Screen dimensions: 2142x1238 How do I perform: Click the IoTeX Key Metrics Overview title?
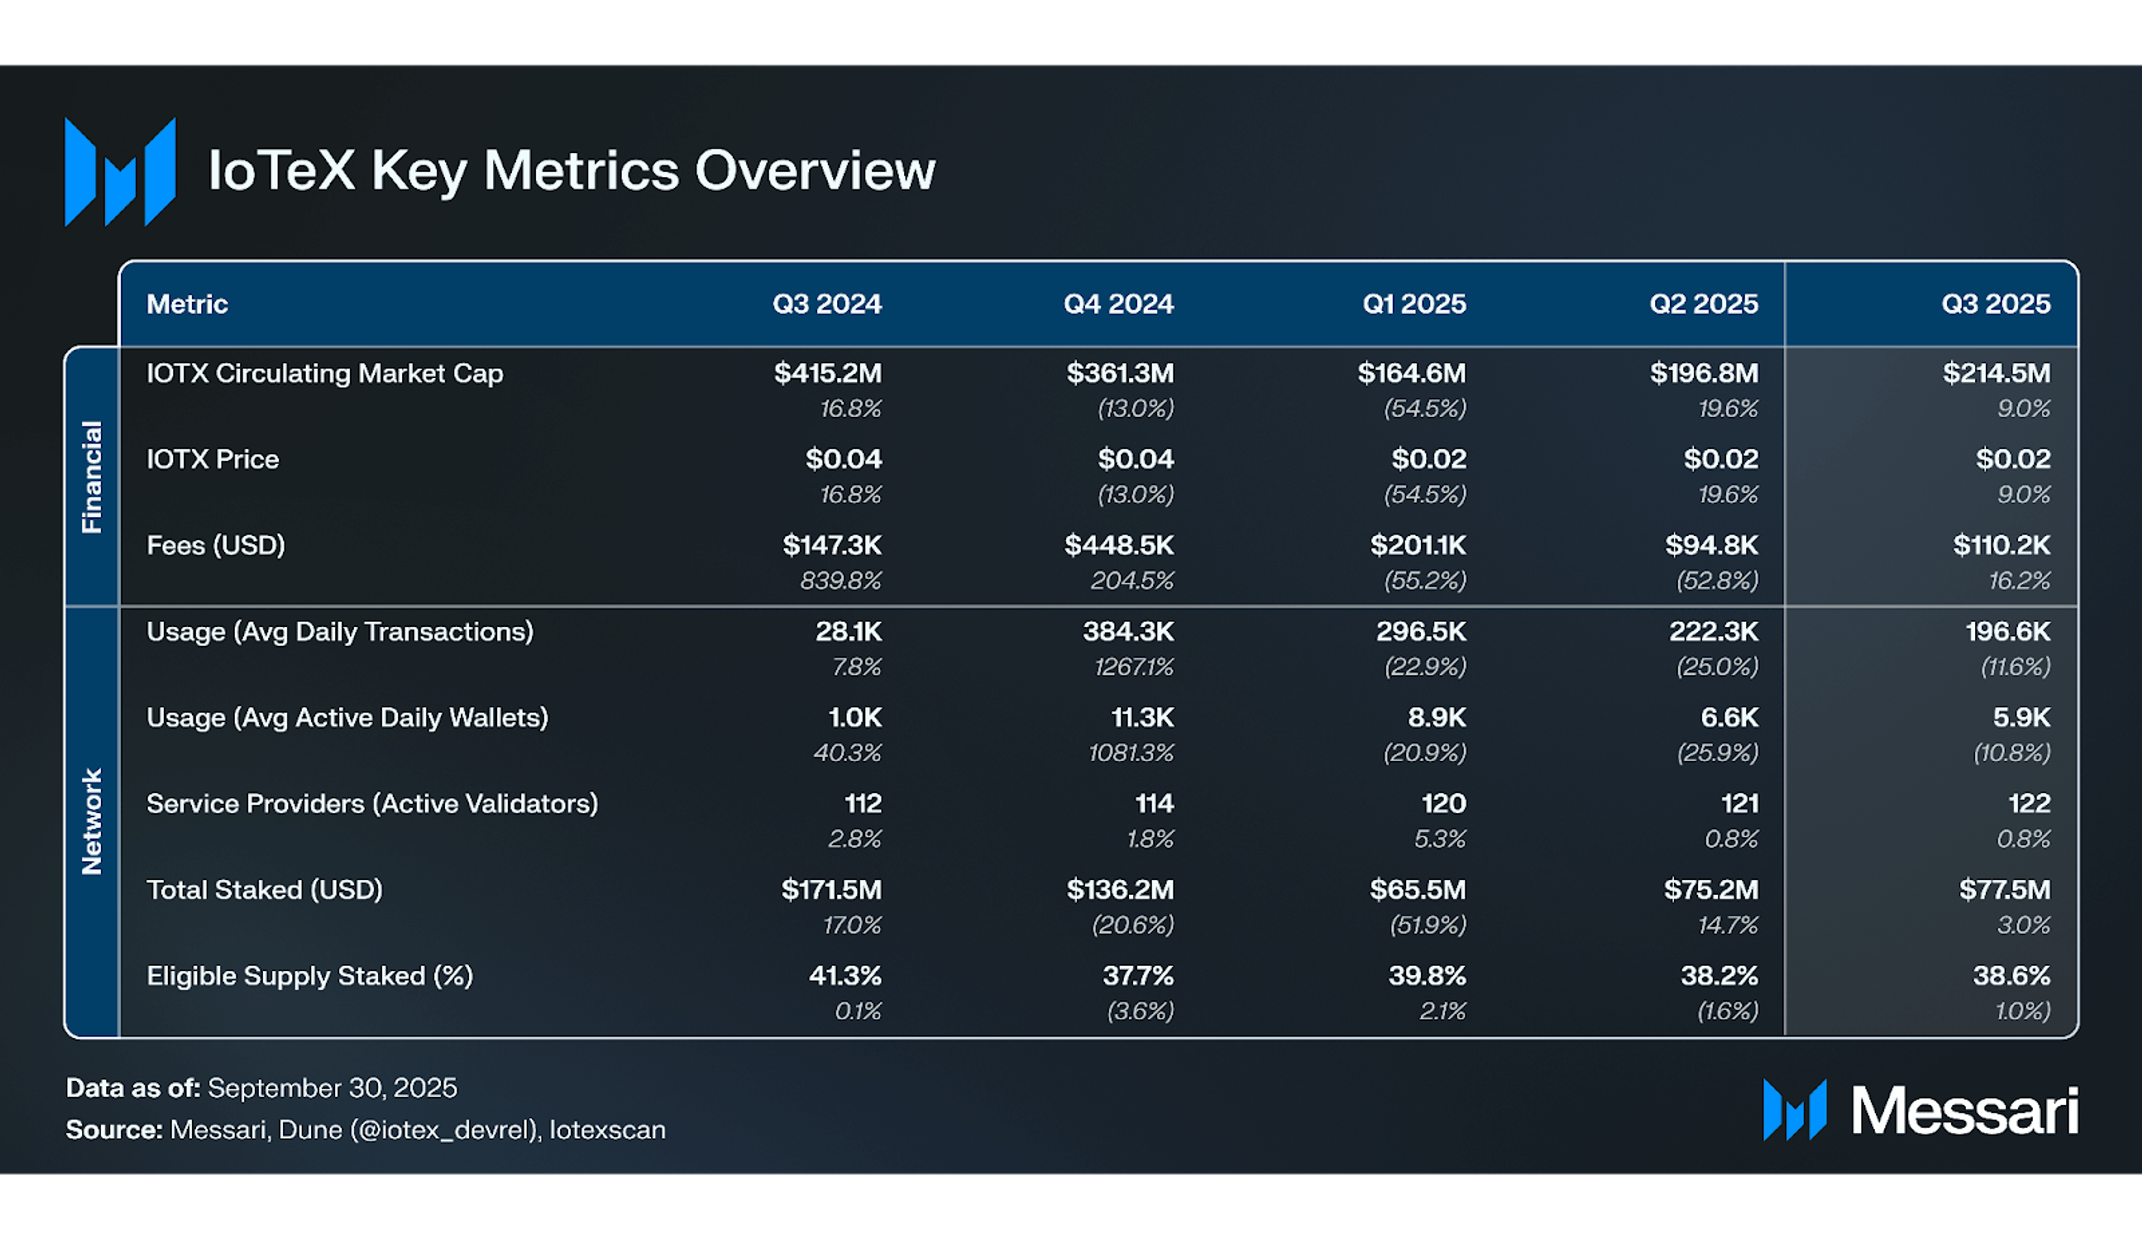coord(571,170)
